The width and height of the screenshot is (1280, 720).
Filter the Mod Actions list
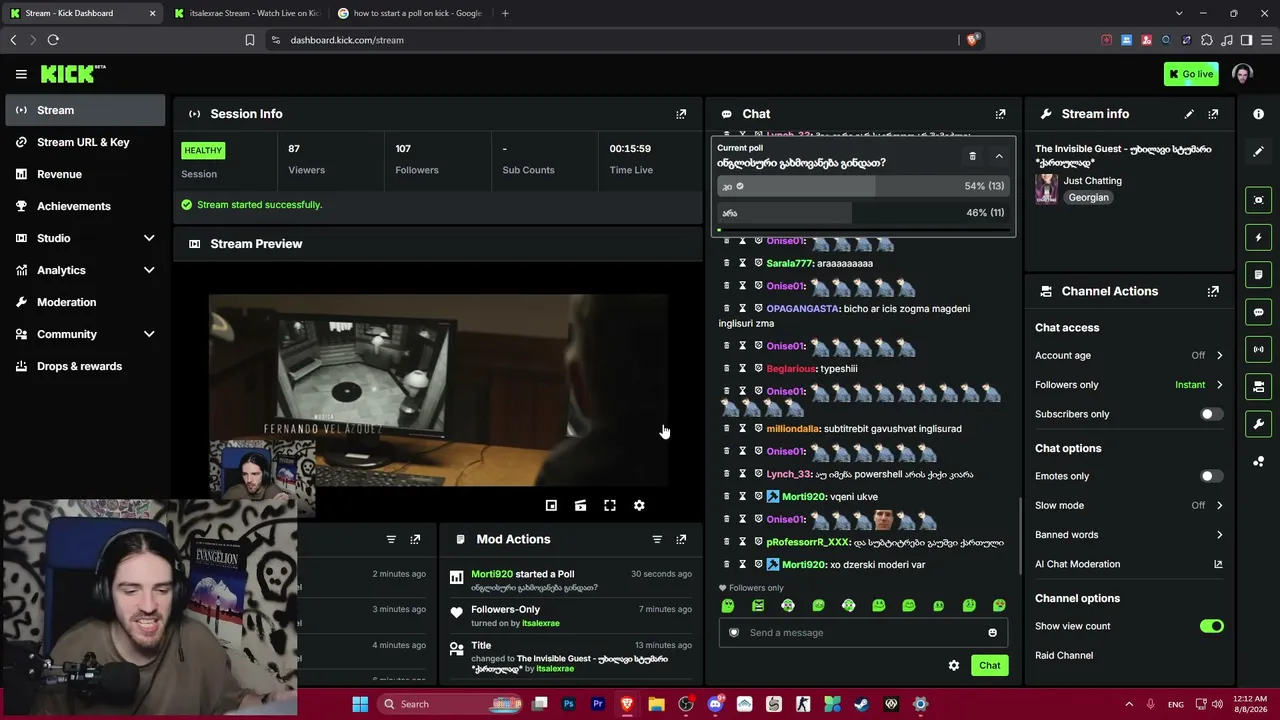coord(657,539)
